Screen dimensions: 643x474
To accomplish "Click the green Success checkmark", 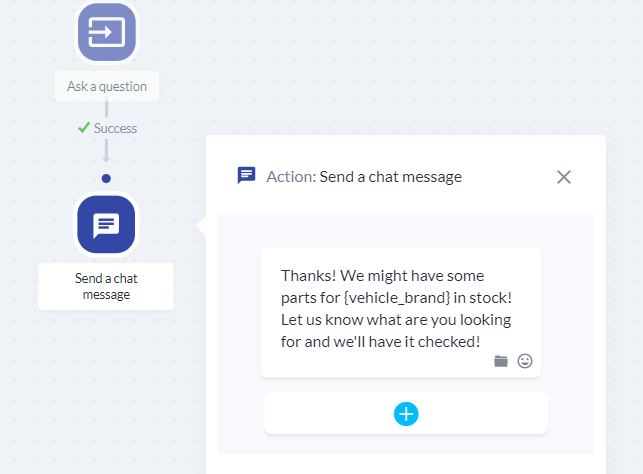I will coord(84,128).
